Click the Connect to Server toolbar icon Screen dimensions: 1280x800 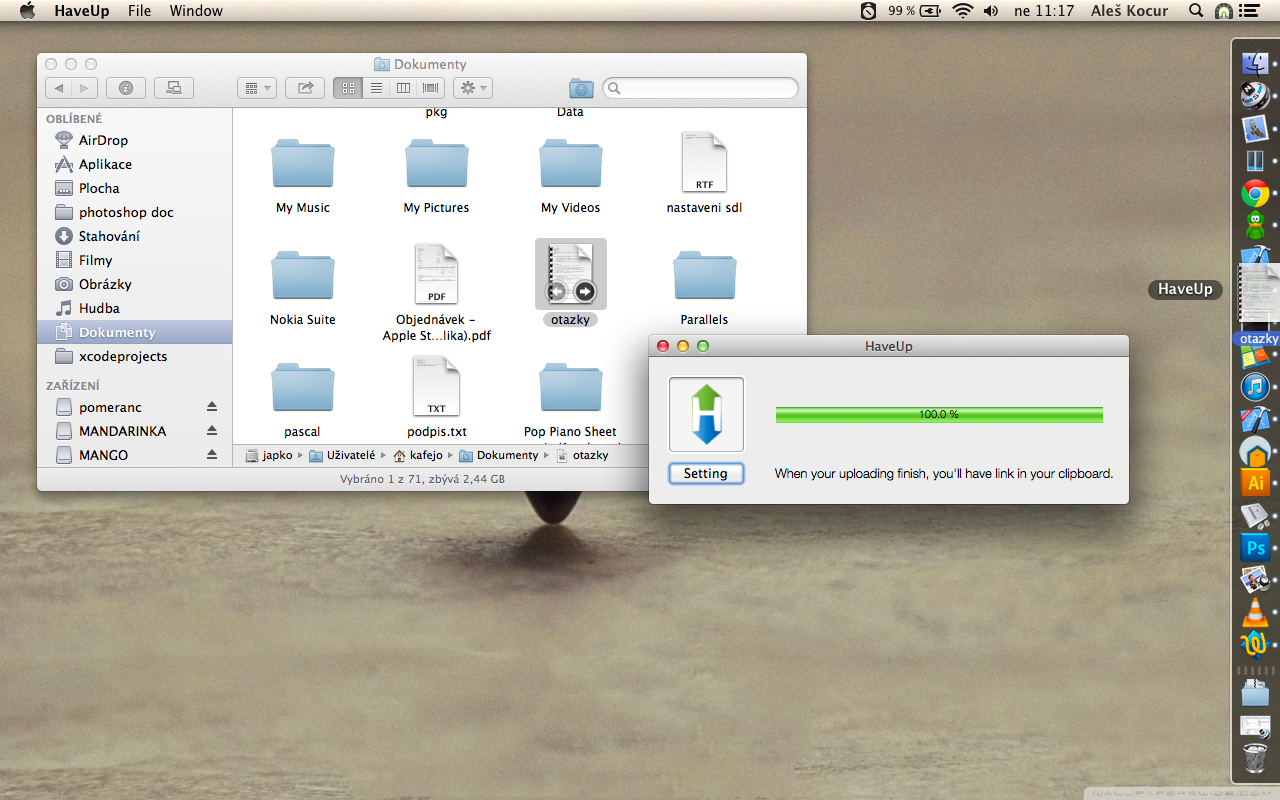pyautogui.click(x=174, y=88)
